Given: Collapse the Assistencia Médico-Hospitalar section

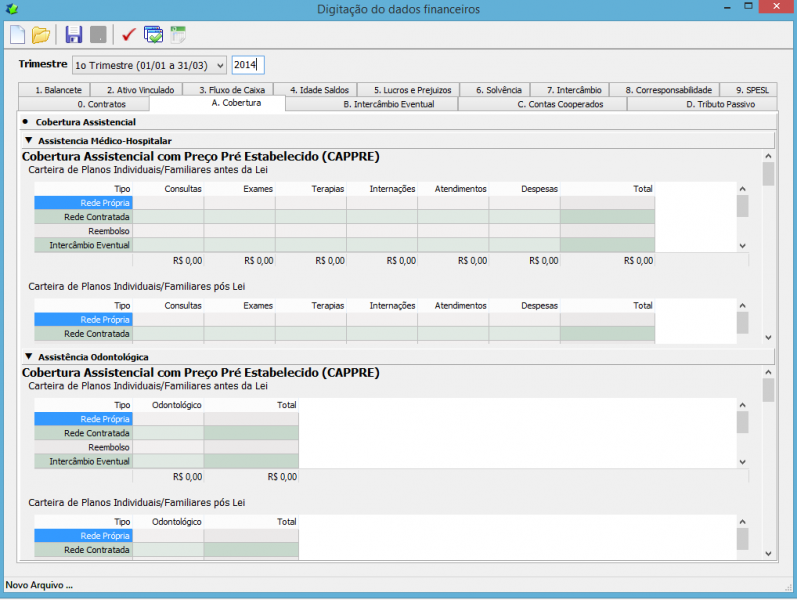Looking at the screenshot, I should 28,140.
